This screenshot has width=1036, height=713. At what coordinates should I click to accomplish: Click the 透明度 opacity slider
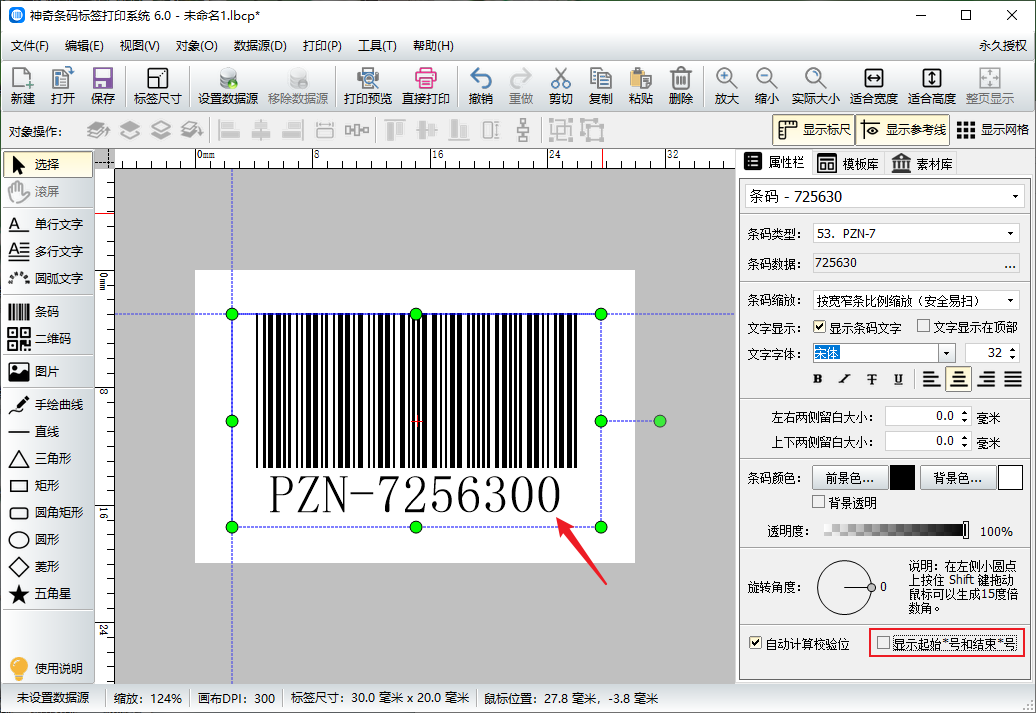[897, 530]
